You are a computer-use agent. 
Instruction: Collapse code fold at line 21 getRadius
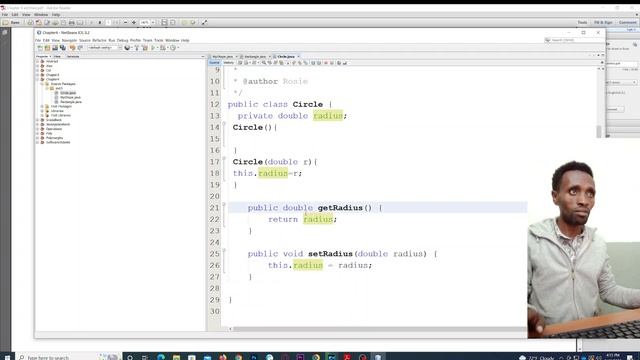[x=224, y=204]
